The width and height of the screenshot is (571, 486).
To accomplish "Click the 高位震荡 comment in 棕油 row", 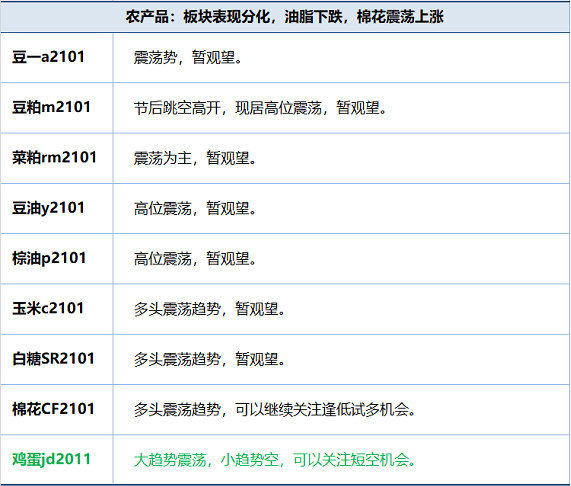I will click(x=195, y=258).
